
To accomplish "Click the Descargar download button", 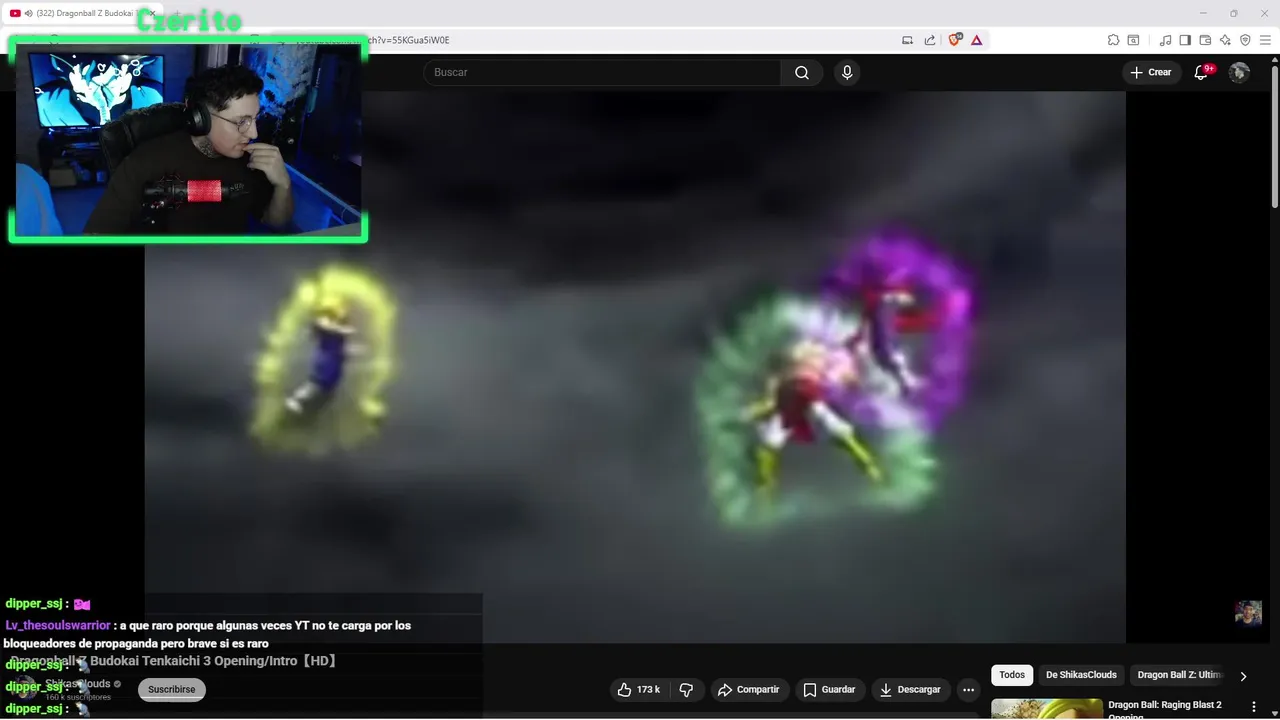I will click(x=910, y=689).
